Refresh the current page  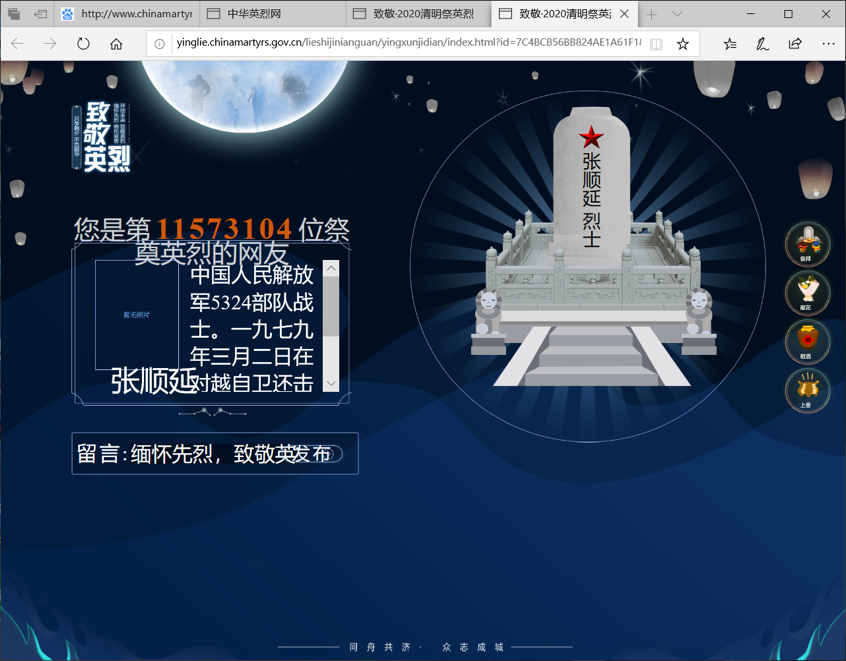(83, 44)
